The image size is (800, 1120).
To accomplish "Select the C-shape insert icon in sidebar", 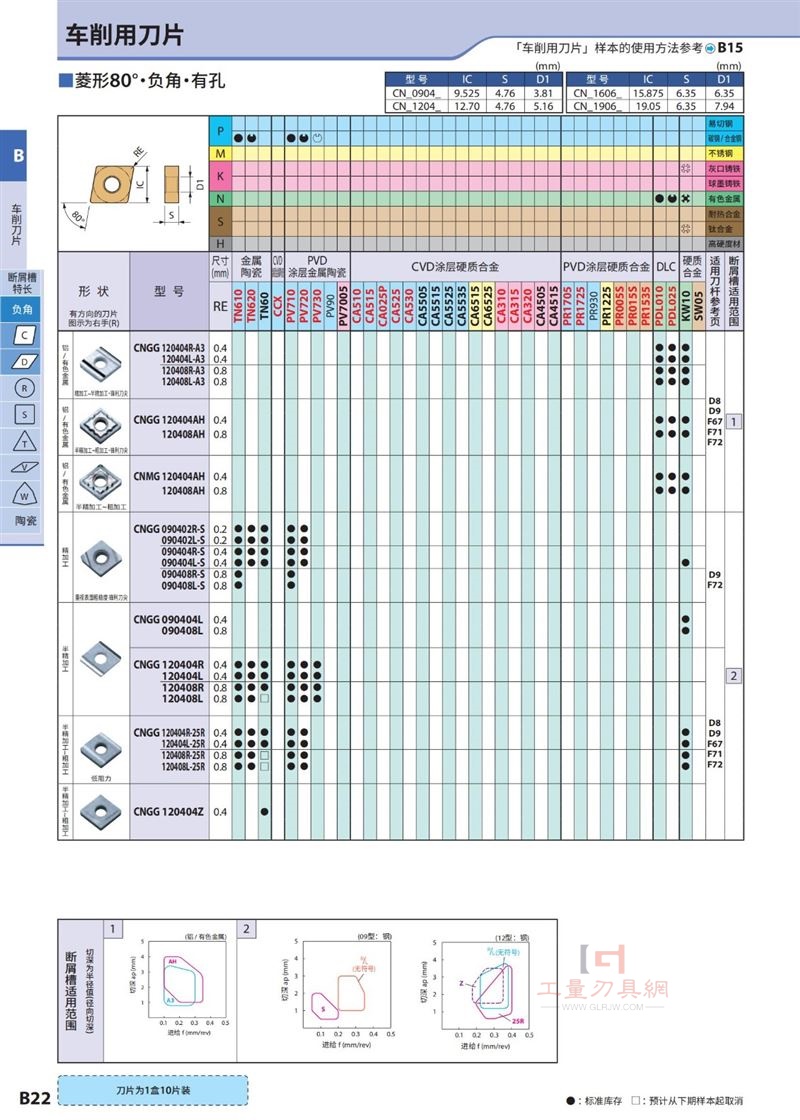I will 24,335.
